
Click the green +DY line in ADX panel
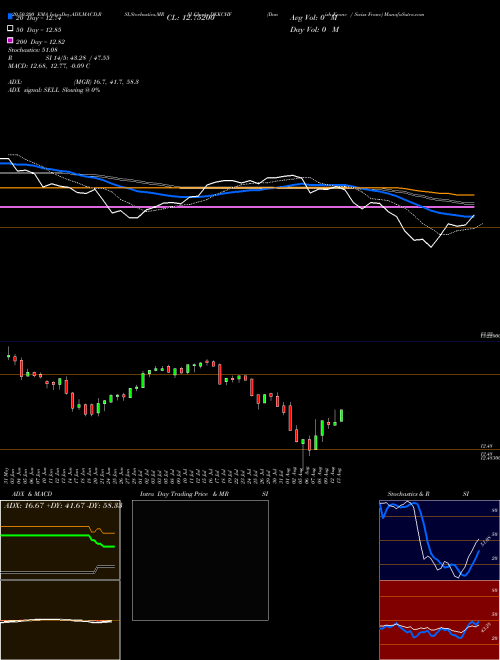[58, 539]
